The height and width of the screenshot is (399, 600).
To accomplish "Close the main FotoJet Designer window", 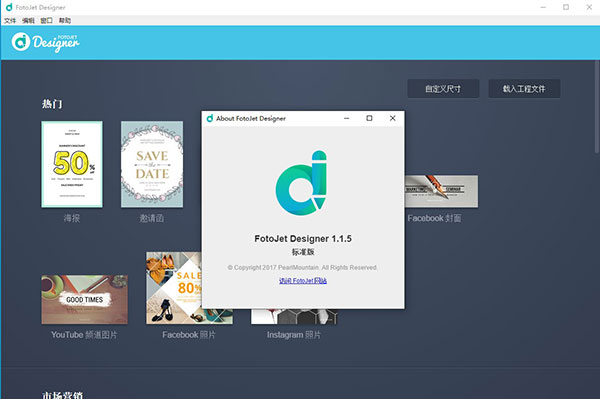I will (x=589, y=7).
